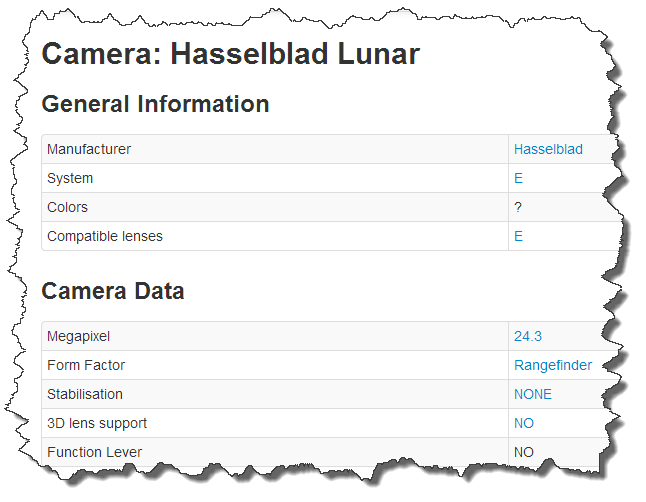Click the Camera: Hasselblad Lunar heading
Image resolution: width=646 pixels, height=502 pixels.
click(x=231, y=54)
